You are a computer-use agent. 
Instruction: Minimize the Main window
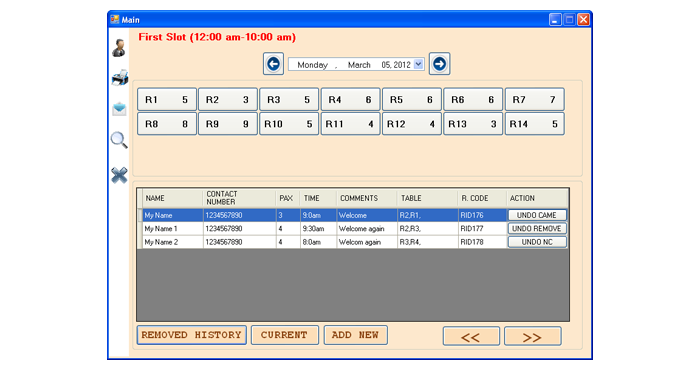pyautogui.click(x=555, y=20)
